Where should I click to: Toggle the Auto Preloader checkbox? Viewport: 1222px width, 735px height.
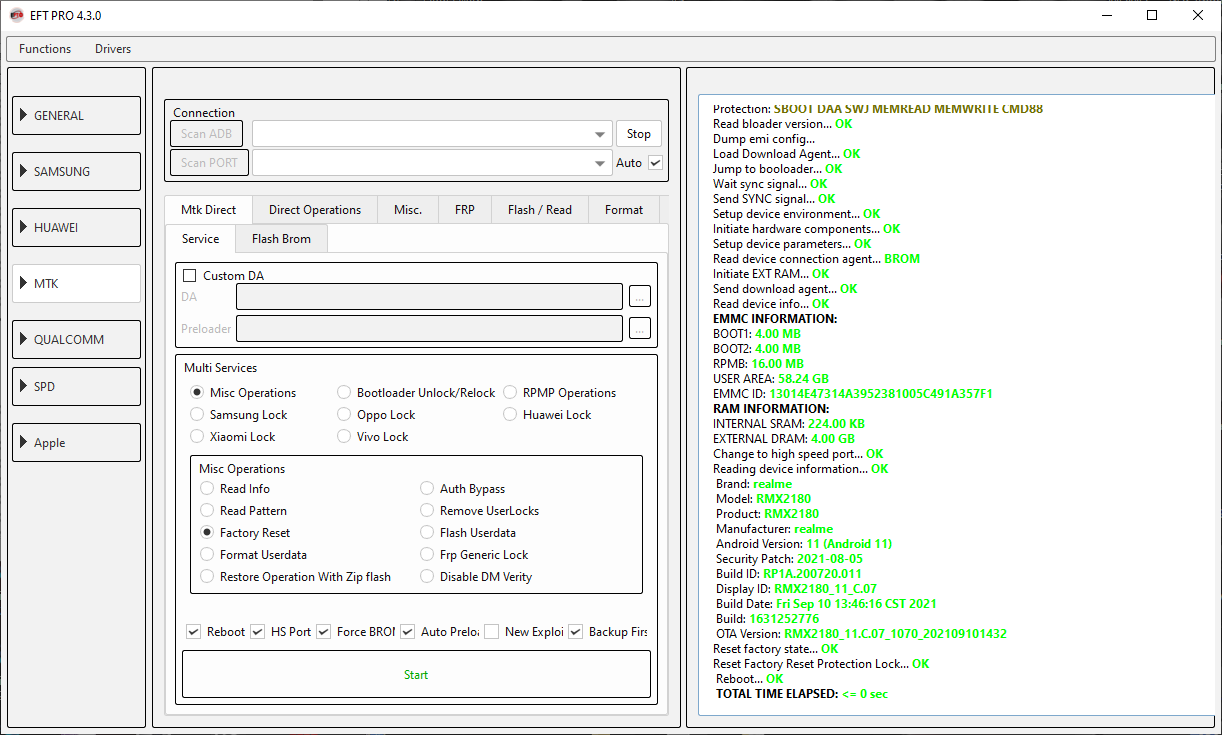click(x=407, y=632)
